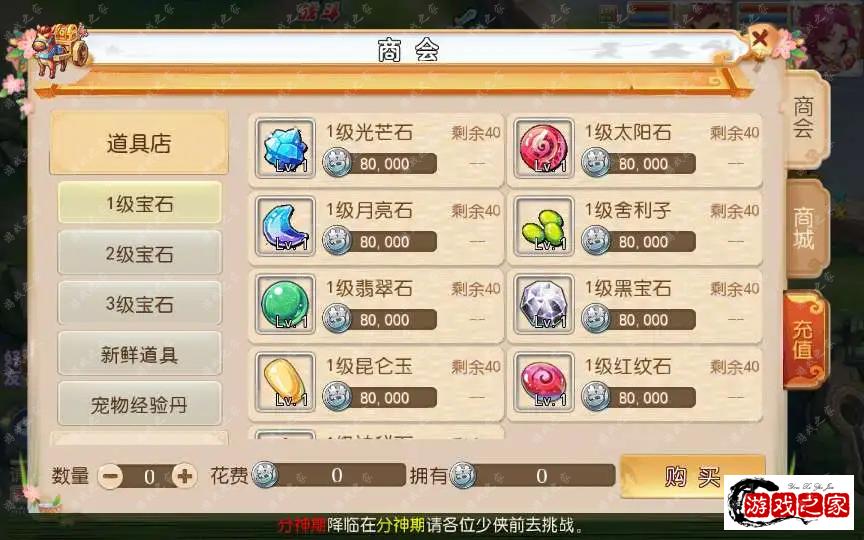This screenshot has height=540, width=864.
Task: Select the 1级太阳石 red swirl gem icon
Action: tap(544, 148)
